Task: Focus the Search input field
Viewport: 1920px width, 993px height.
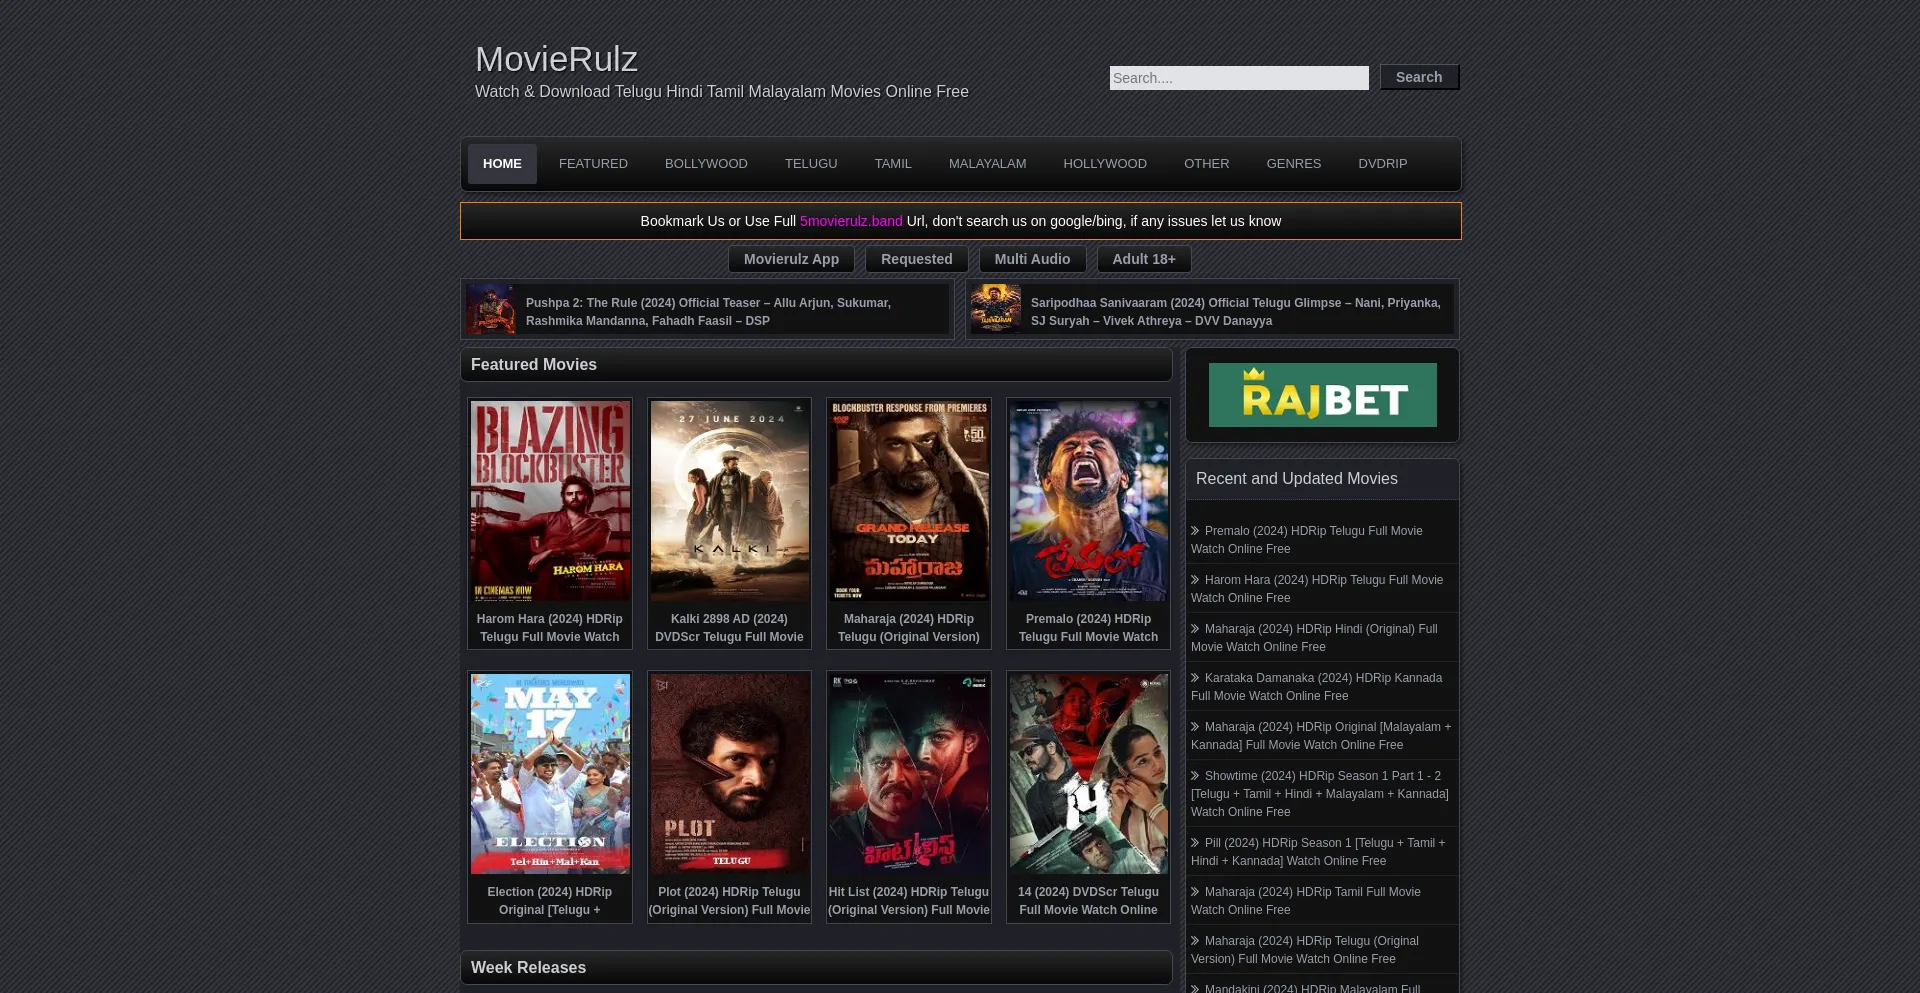Action: (1239, 78)
